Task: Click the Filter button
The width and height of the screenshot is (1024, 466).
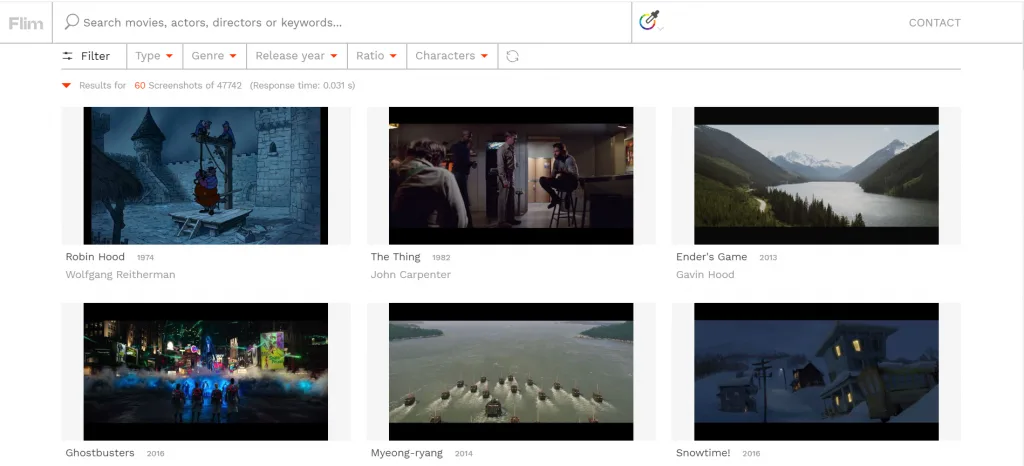Action: pos(86,56)
